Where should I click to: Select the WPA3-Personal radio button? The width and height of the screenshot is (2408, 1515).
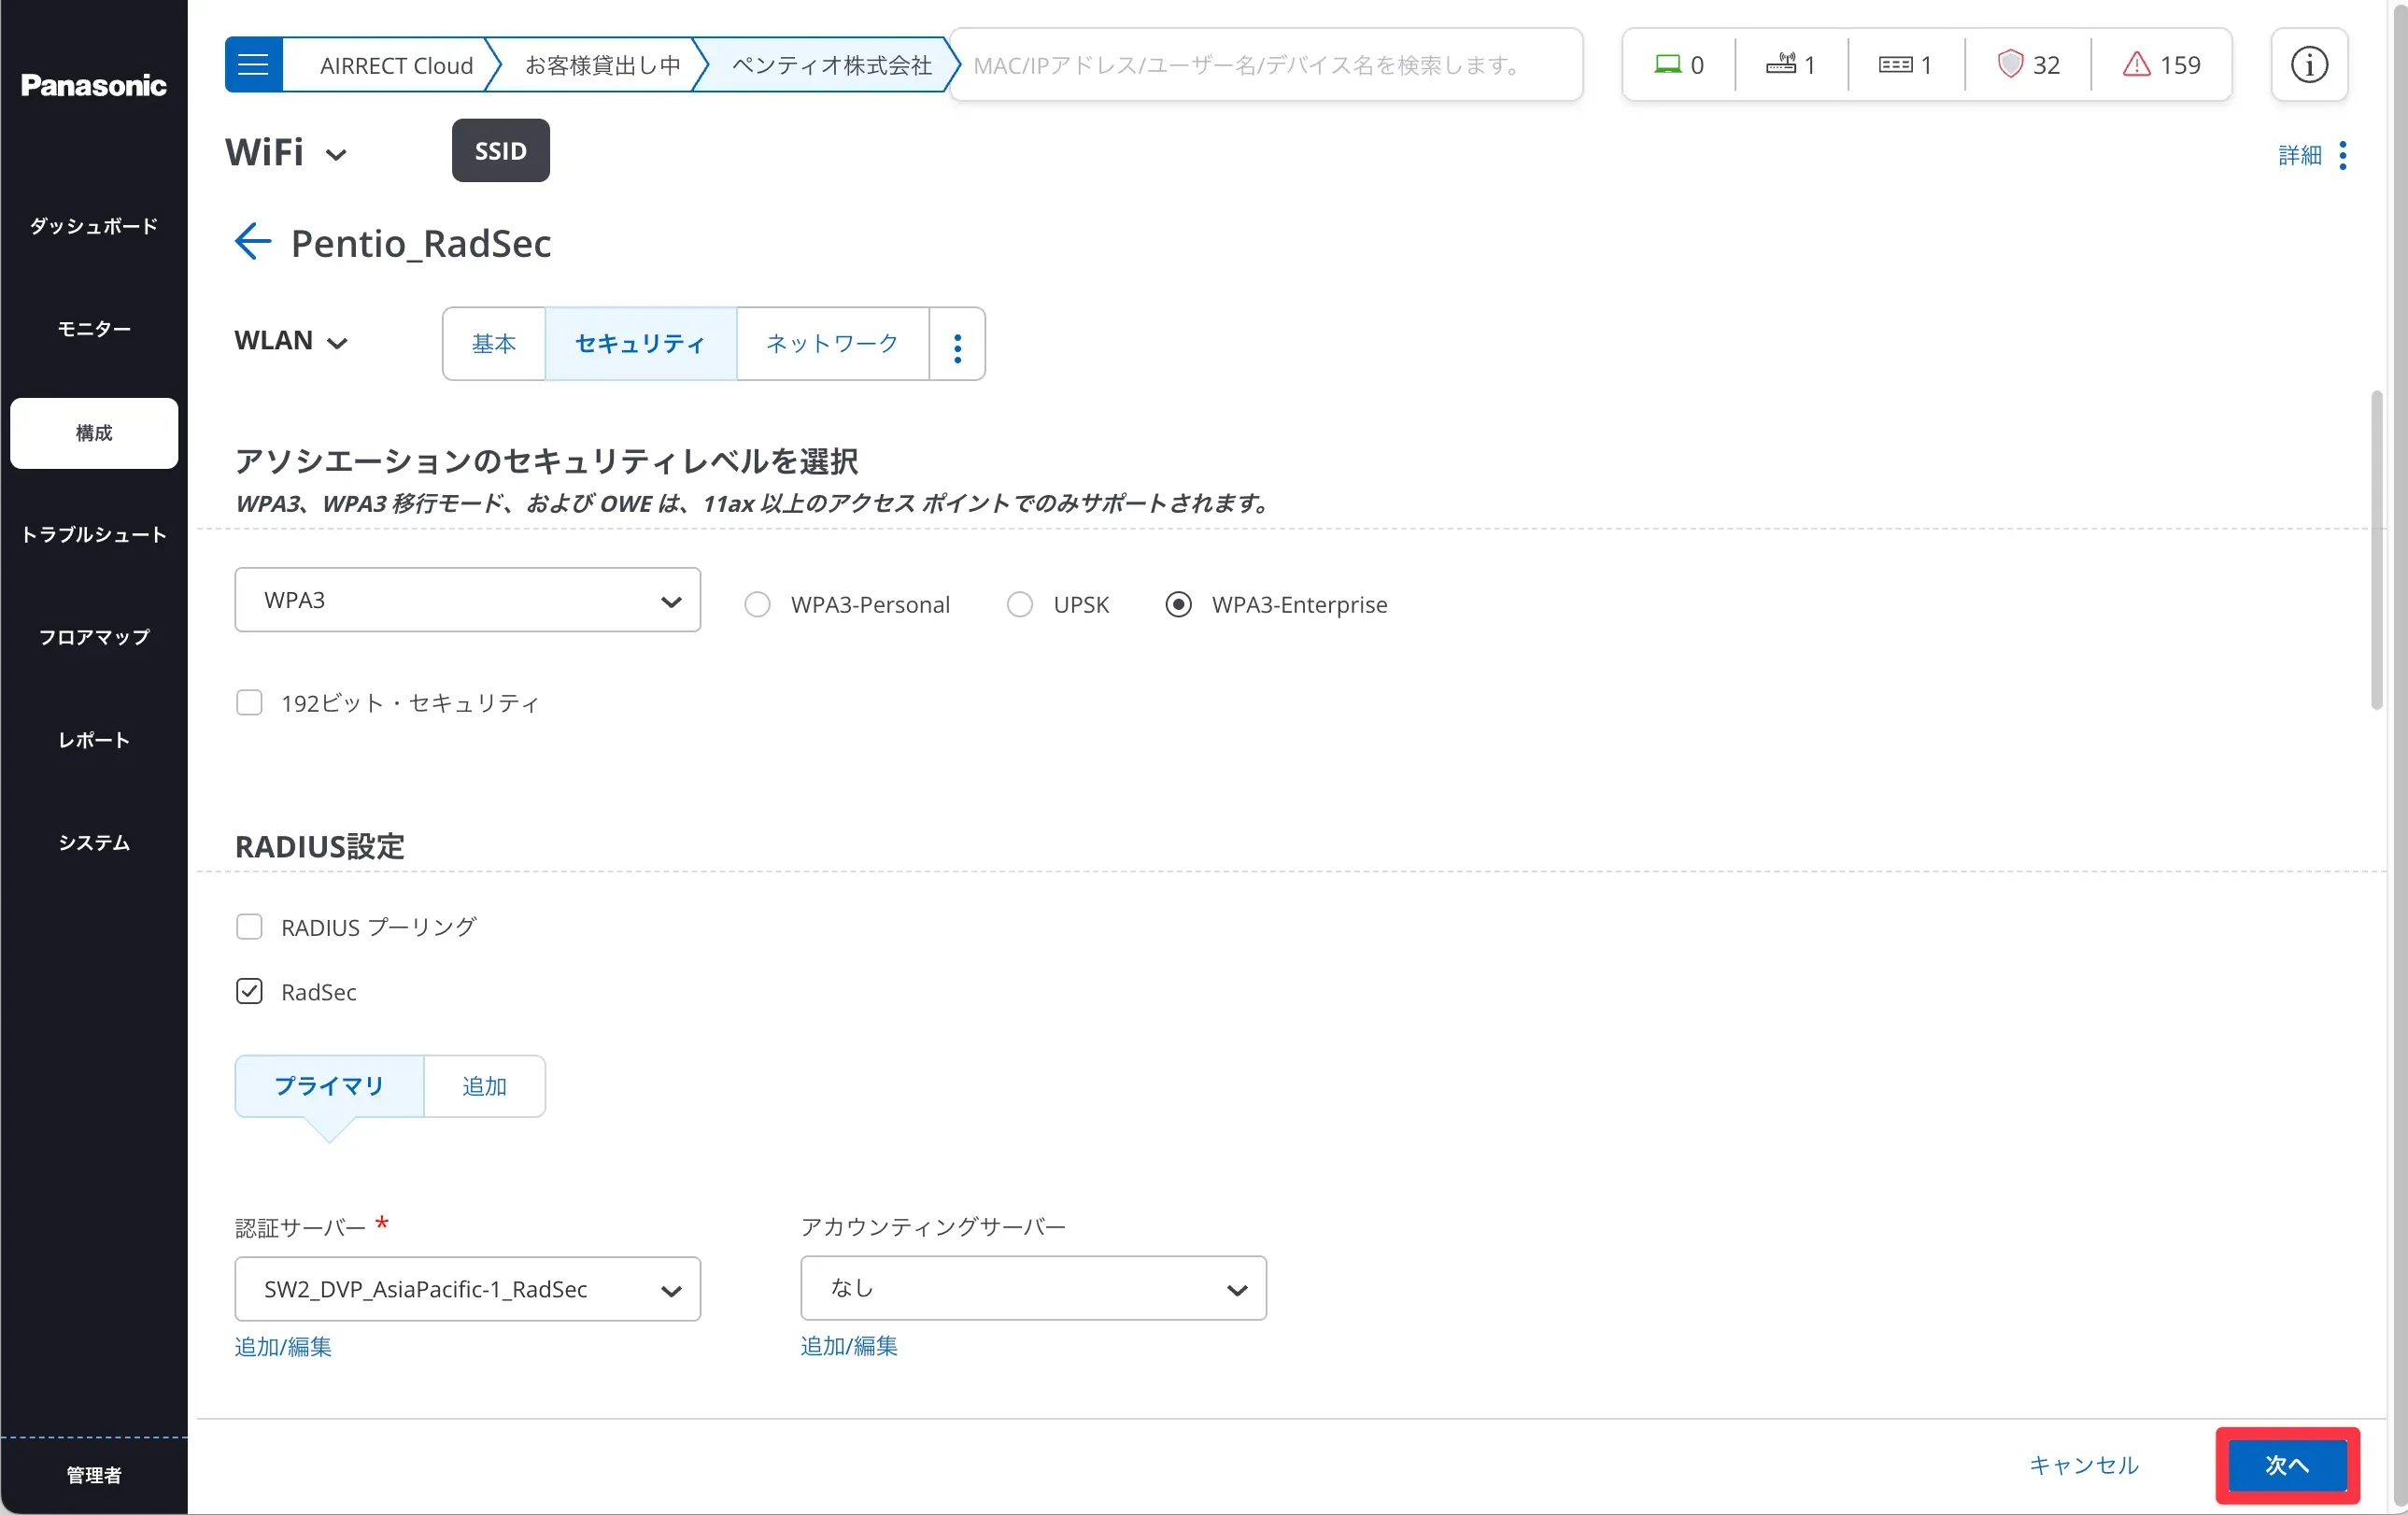(757, 605)
